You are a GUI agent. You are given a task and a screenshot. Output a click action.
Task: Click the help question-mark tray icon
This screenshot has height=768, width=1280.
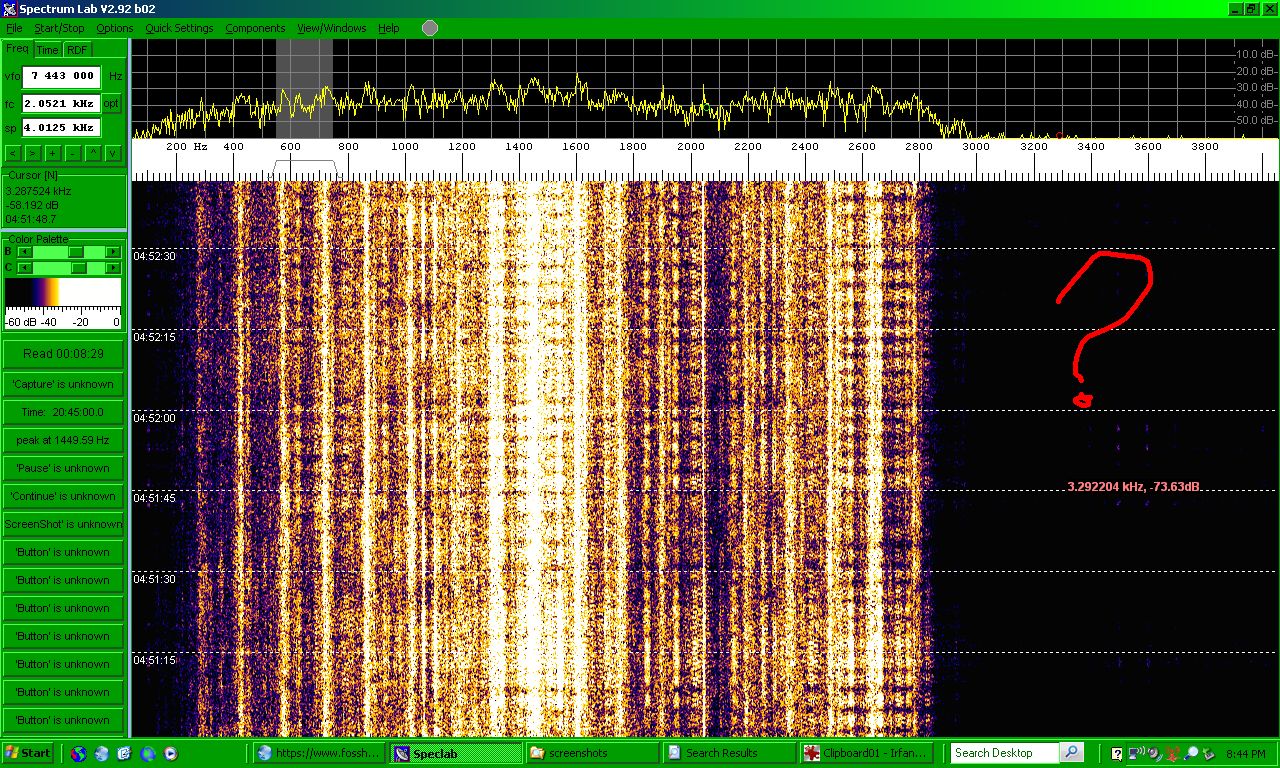click(x=1117, y=753)
